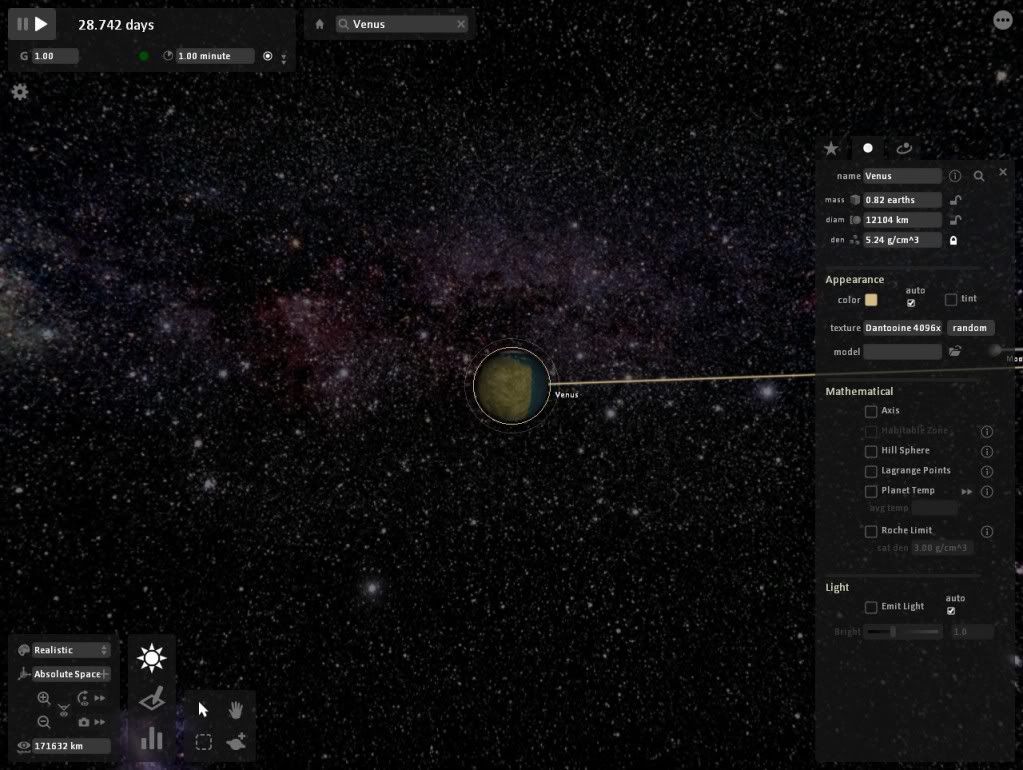Image resolution: width=1023 pixels, height=770 pixels.
Task: Enable the Hill Sphere checkbox
Action: pyautogui.click(x=871, y=451)
